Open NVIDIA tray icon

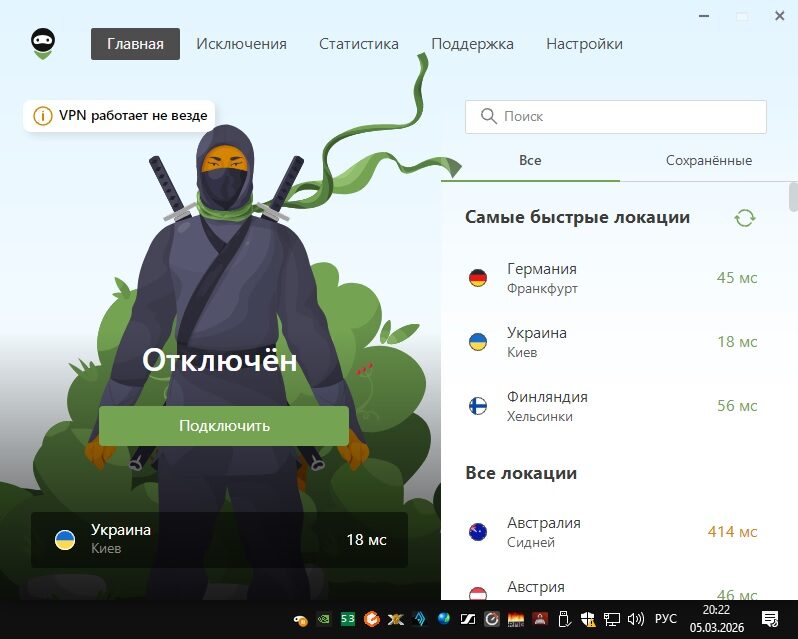point(324,619)
